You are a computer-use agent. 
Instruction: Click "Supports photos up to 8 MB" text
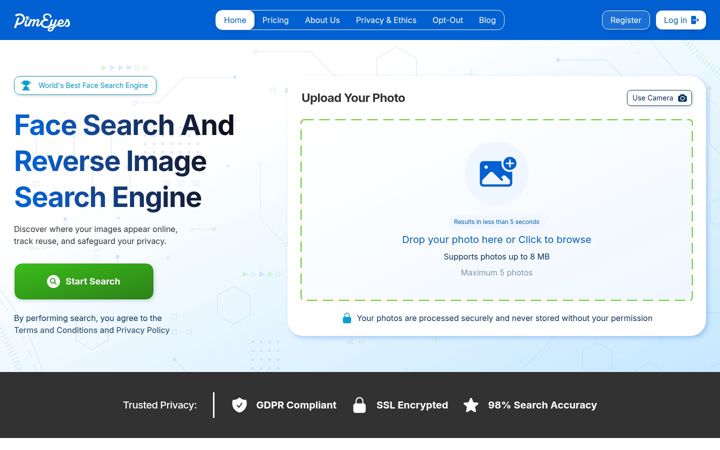pos(496,257)
